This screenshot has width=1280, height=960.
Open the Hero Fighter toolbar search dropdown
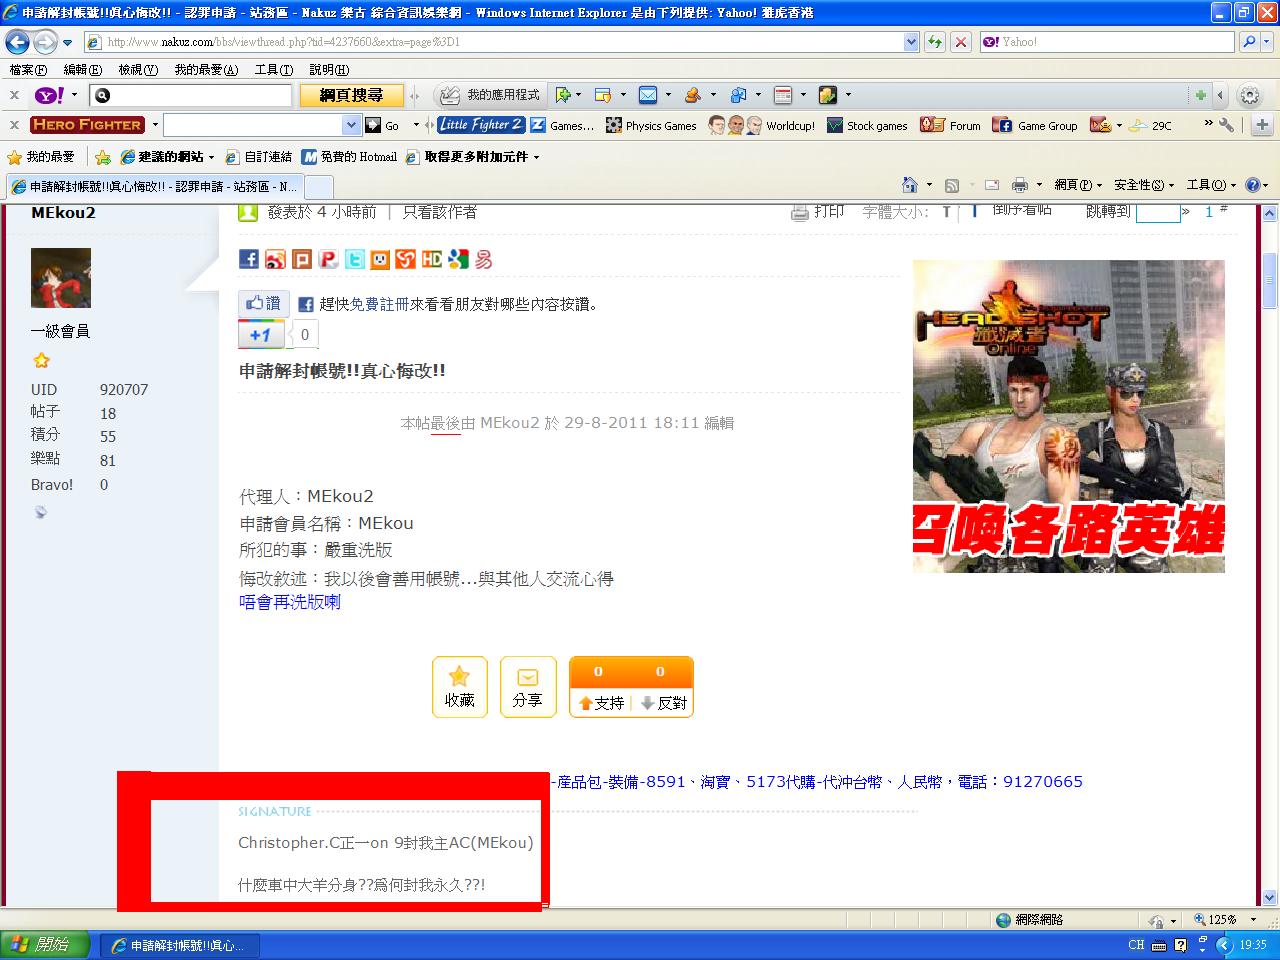pyautogui.click(x=351, y=125)
